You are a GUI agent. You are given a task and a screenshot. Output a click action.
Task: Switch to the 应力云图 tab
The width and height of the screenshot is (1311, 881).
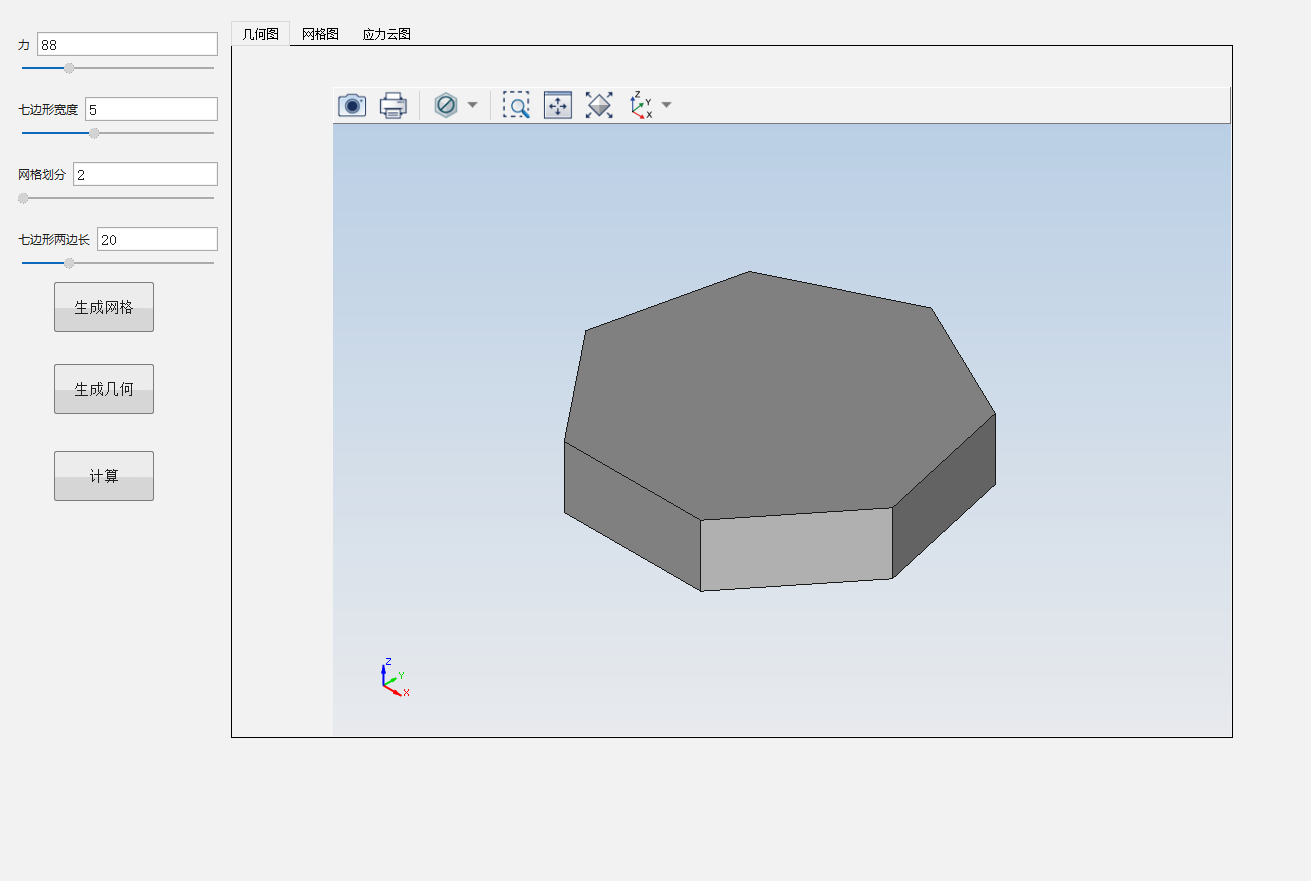pyautogui.click(x=387, y=34)
